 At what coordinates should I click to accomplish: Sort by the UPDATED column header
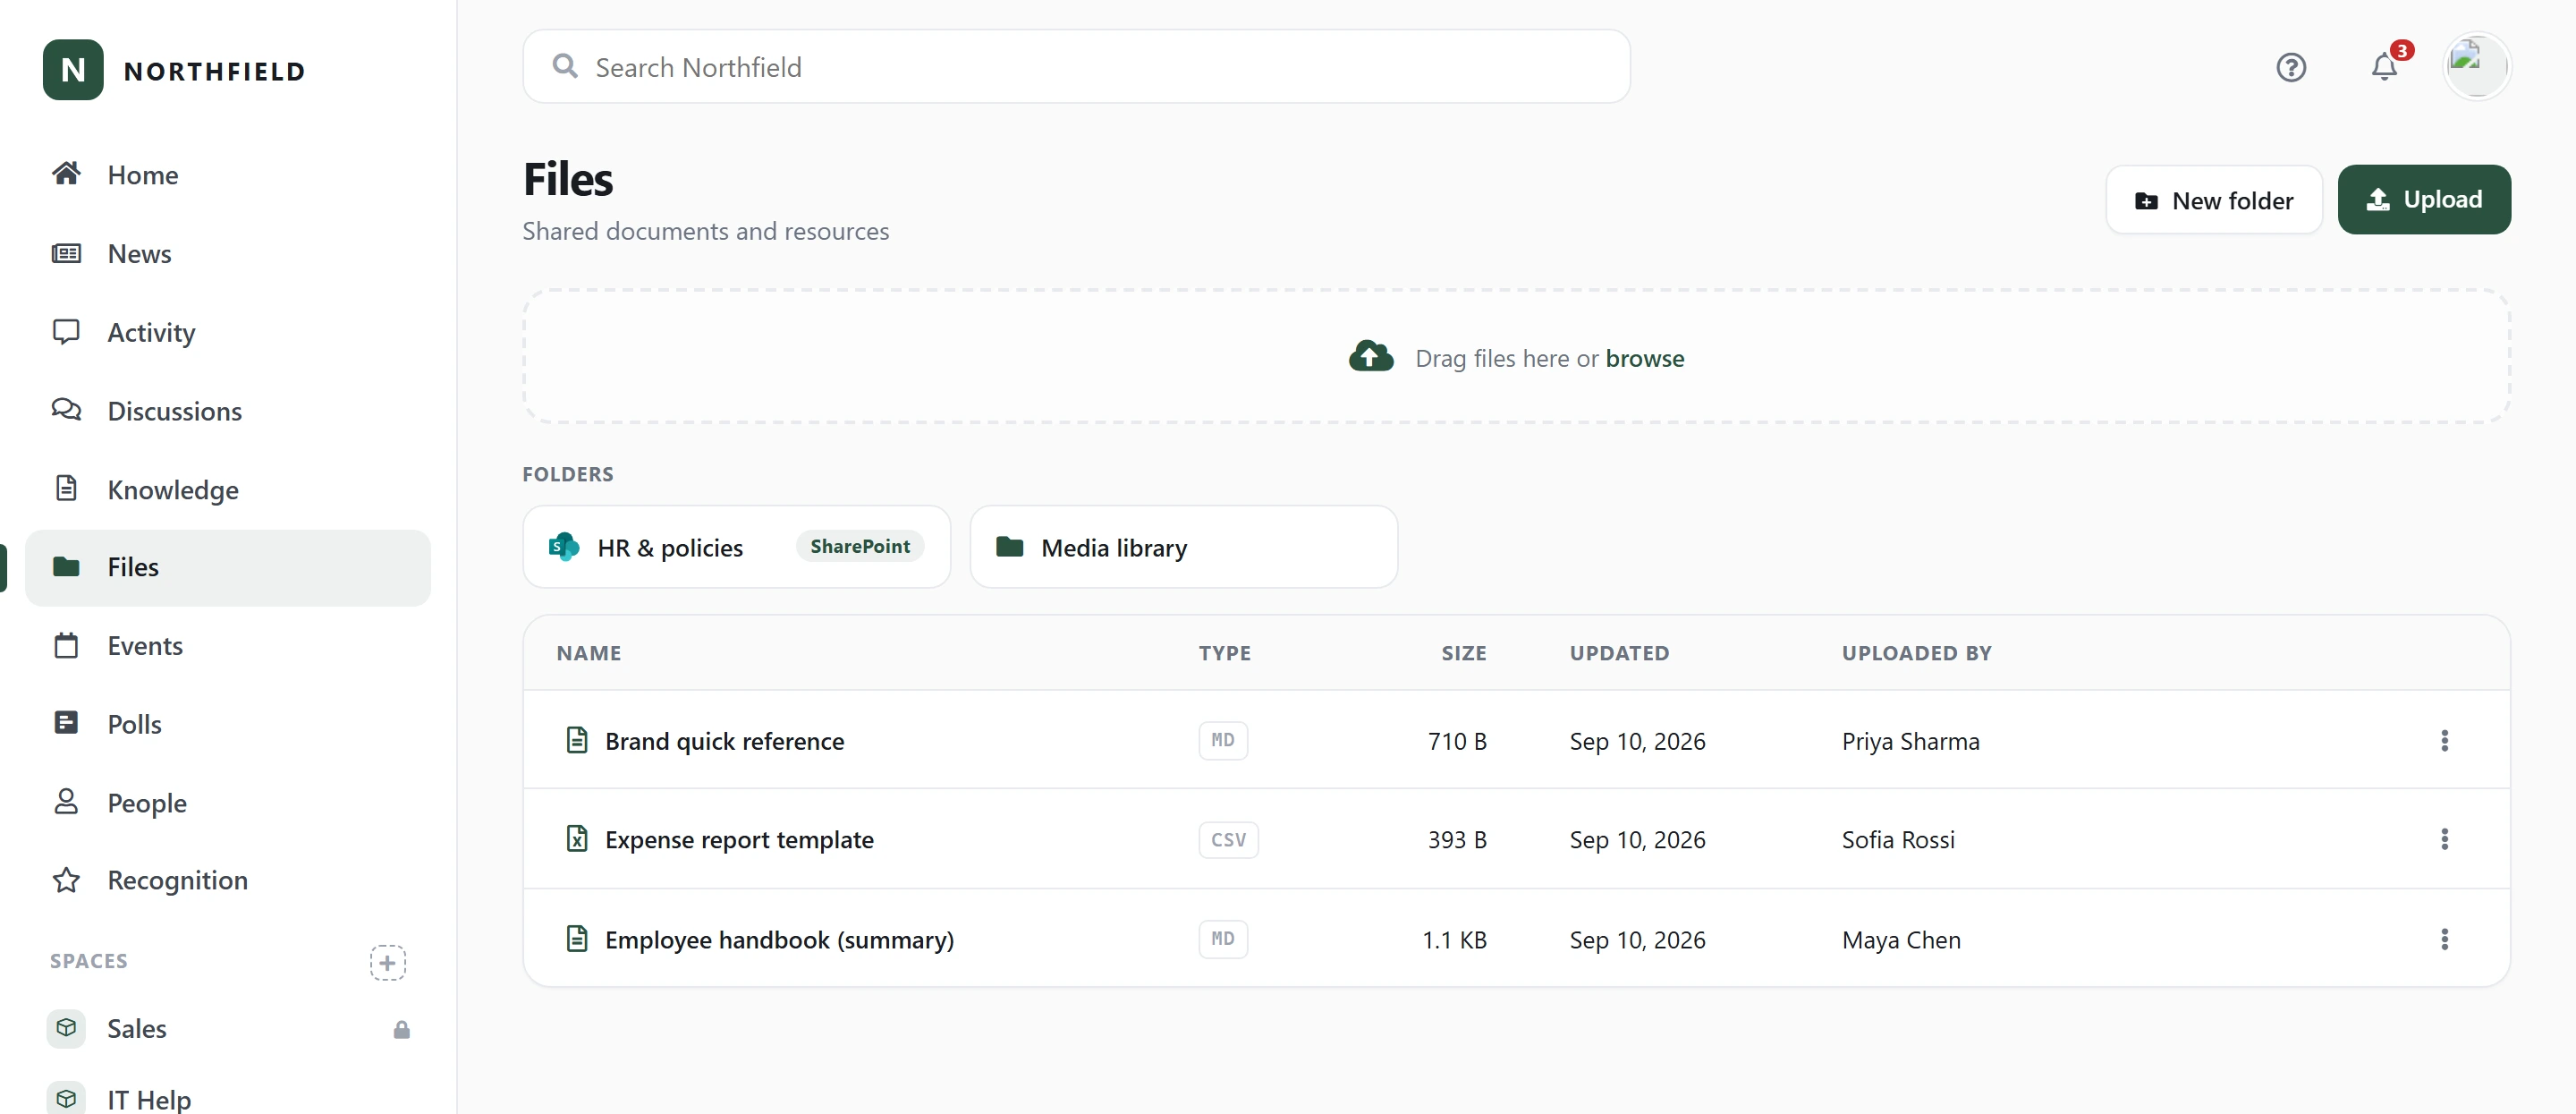tap(1619, 653)
